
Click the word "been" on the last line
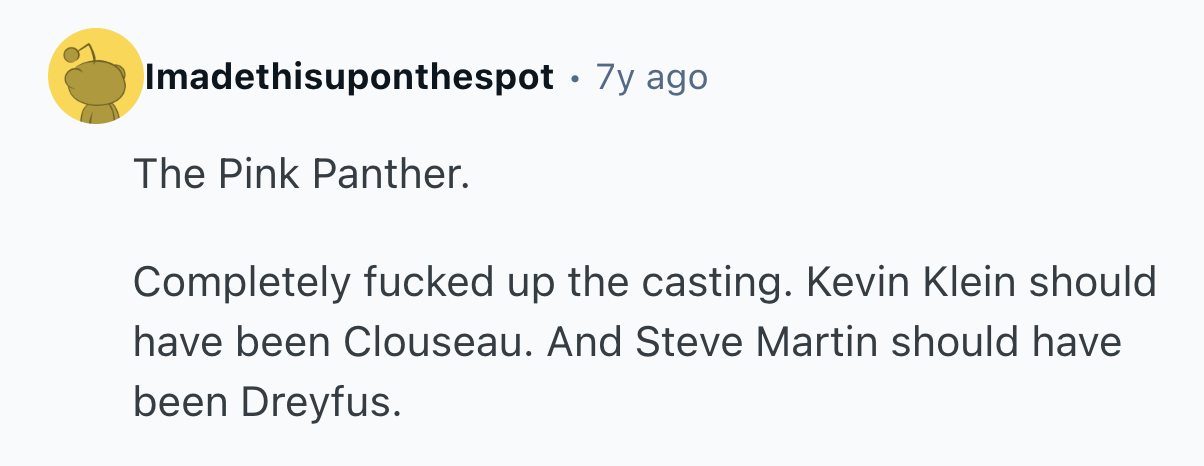tap(176, 403)
